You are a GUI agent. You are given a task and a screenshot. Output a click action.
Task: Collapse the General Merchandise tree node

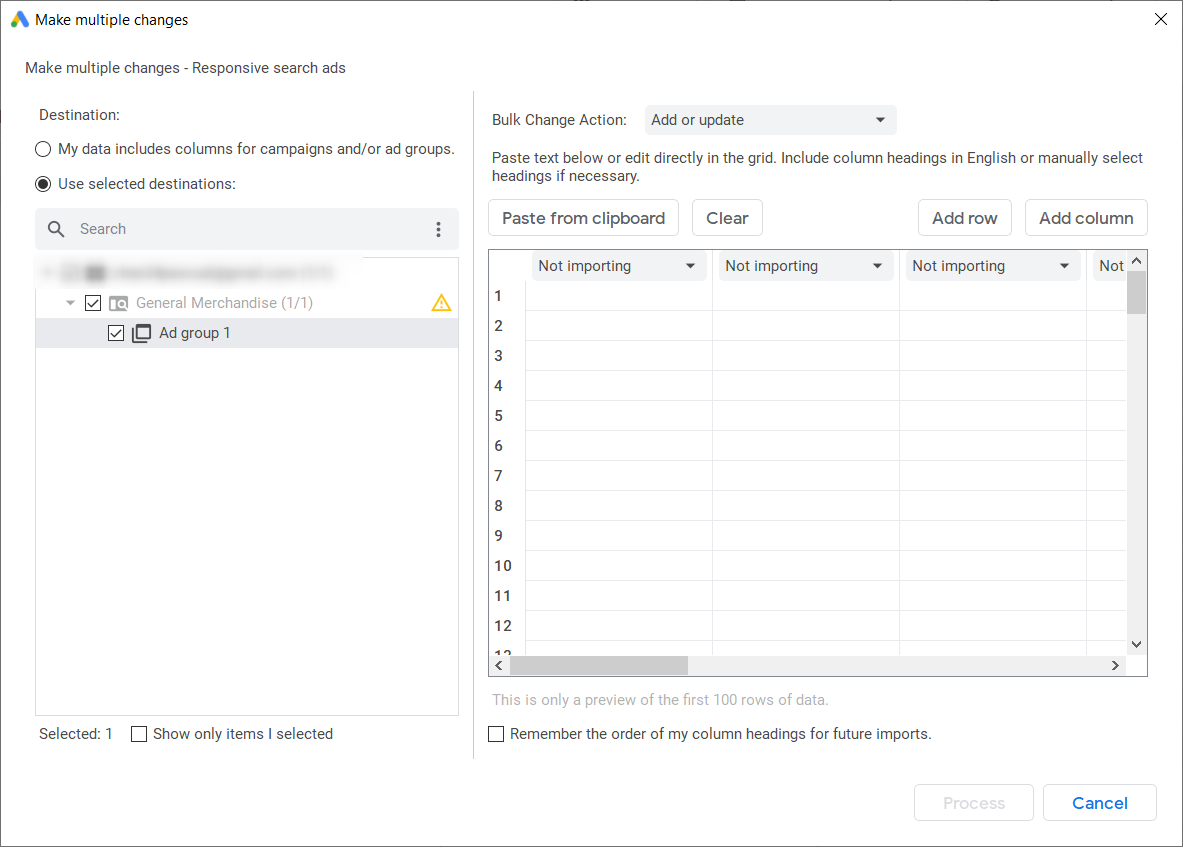click(70, 303)
